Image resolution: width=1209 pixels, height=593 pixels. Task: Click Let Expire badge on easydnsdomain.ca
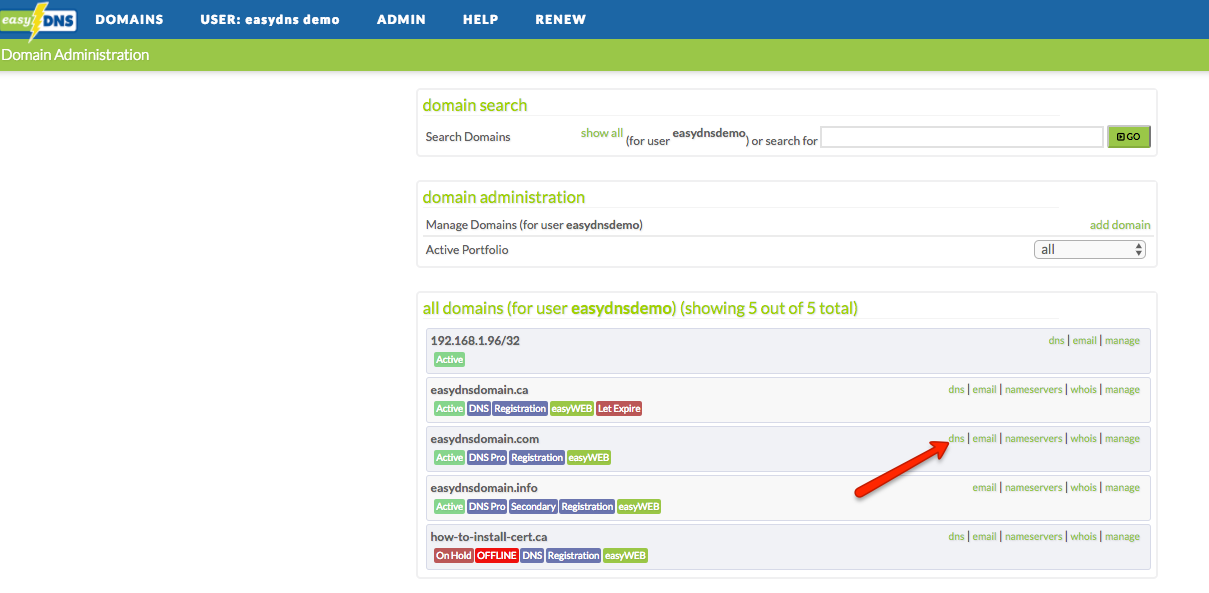tap(619, 408)
